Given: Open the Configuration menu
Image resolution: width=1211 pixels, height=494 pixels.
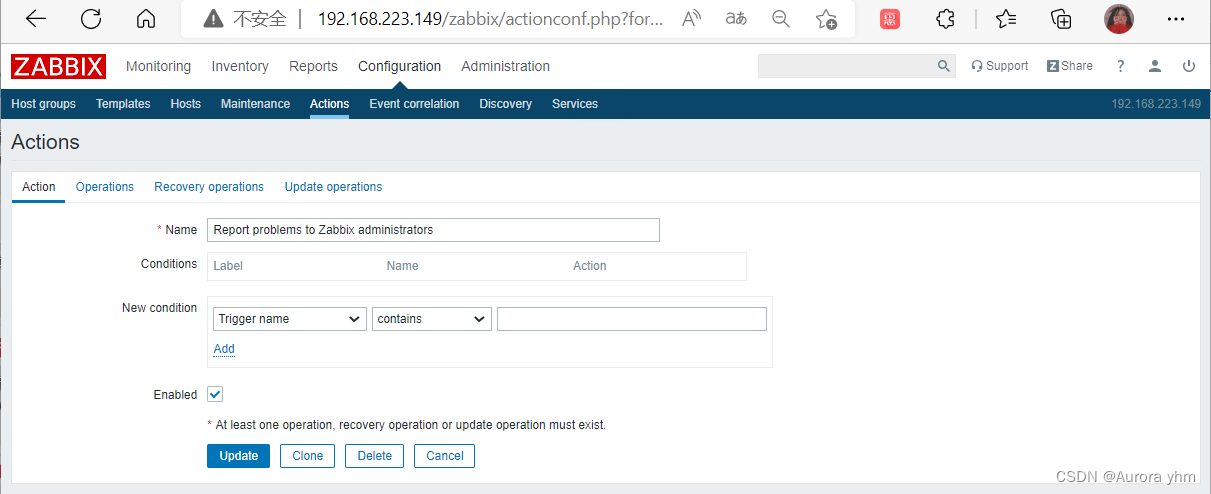Looking at the screenshot, I should click(x=399, y=66).
